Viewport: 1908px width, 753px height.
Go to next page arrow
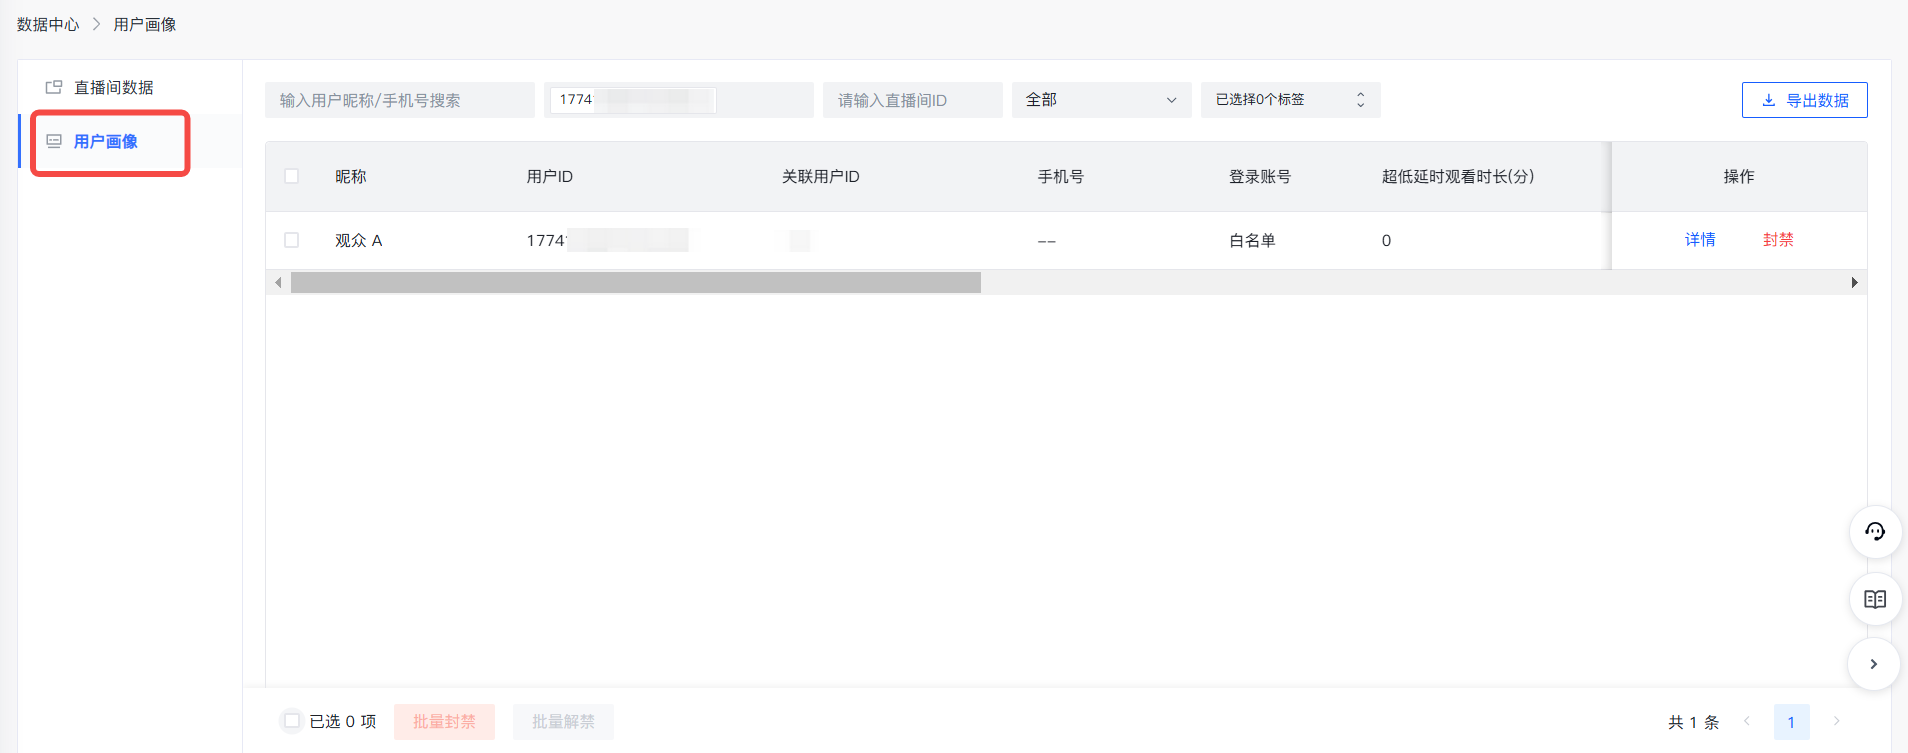[1836, 721]
